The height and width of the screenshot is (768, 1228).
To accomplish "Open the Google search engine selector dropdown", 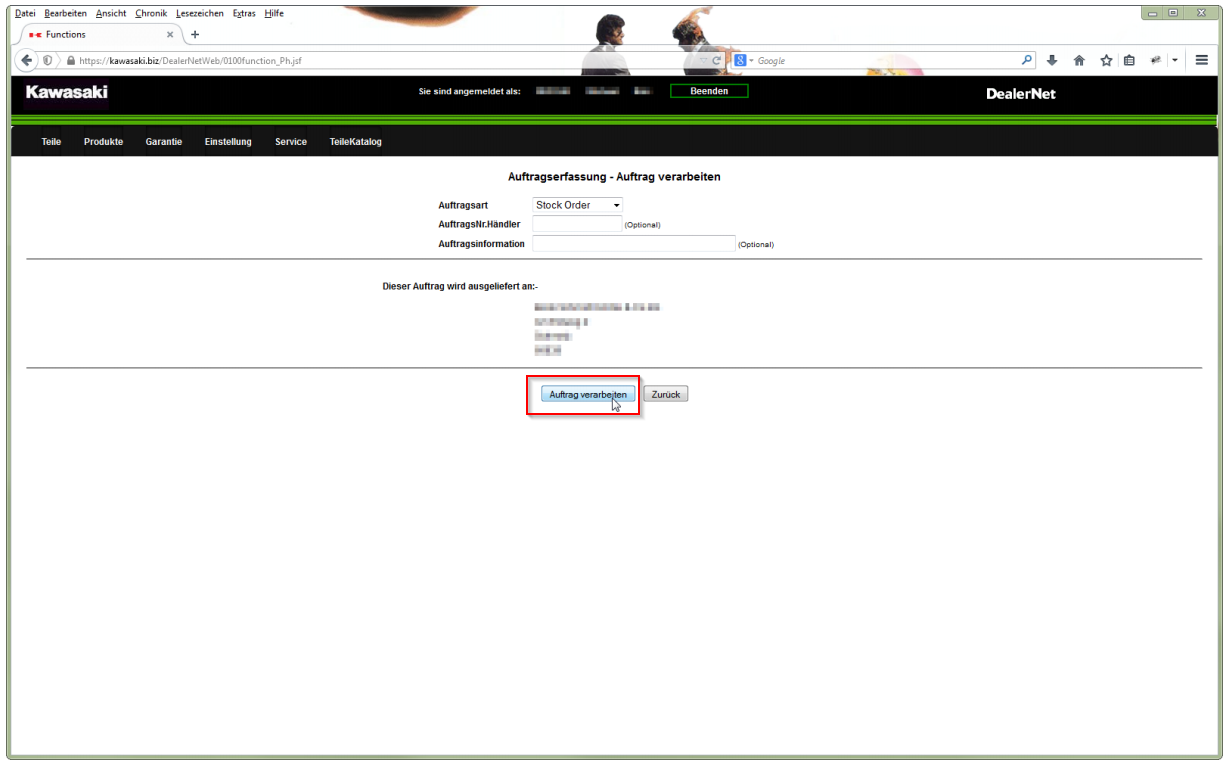I will click(743, 61).
